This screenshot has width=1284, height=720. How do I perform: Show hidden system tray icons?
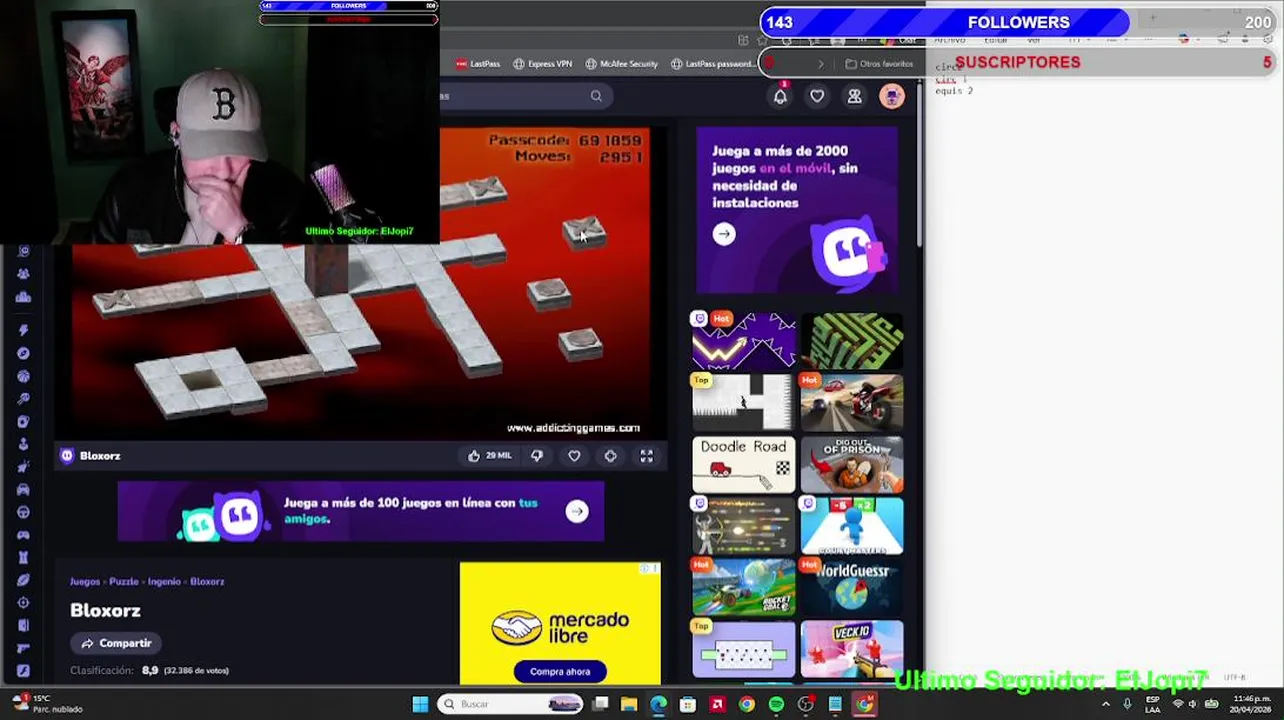(1106, 704)
